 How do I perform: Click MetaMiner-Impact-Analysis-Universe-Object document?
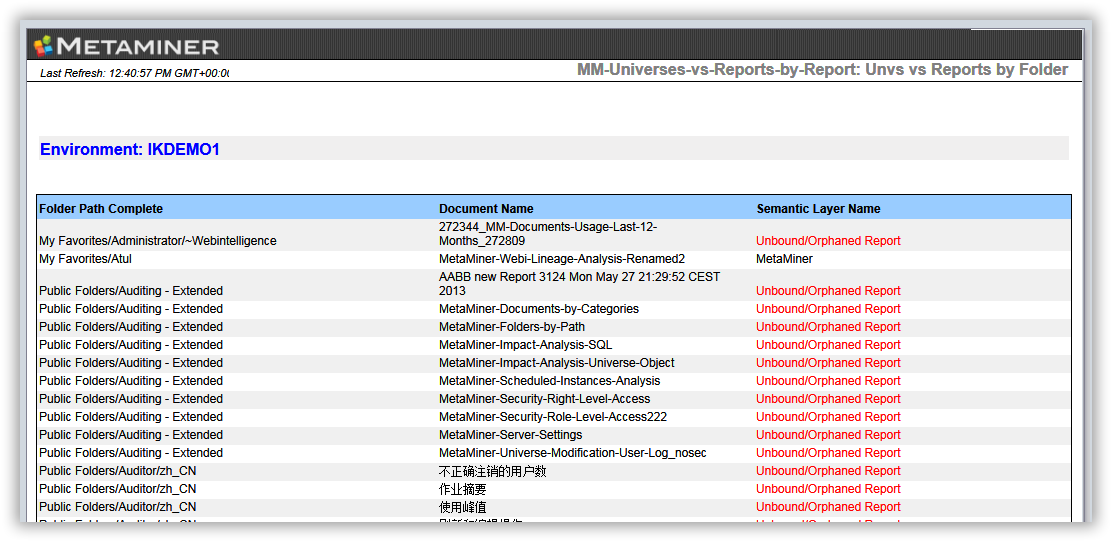(557, 363)
